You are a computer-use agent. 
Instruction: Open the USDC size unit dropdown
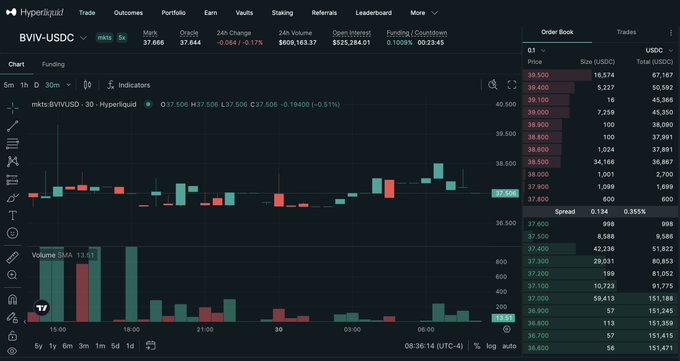pos(659,51)
